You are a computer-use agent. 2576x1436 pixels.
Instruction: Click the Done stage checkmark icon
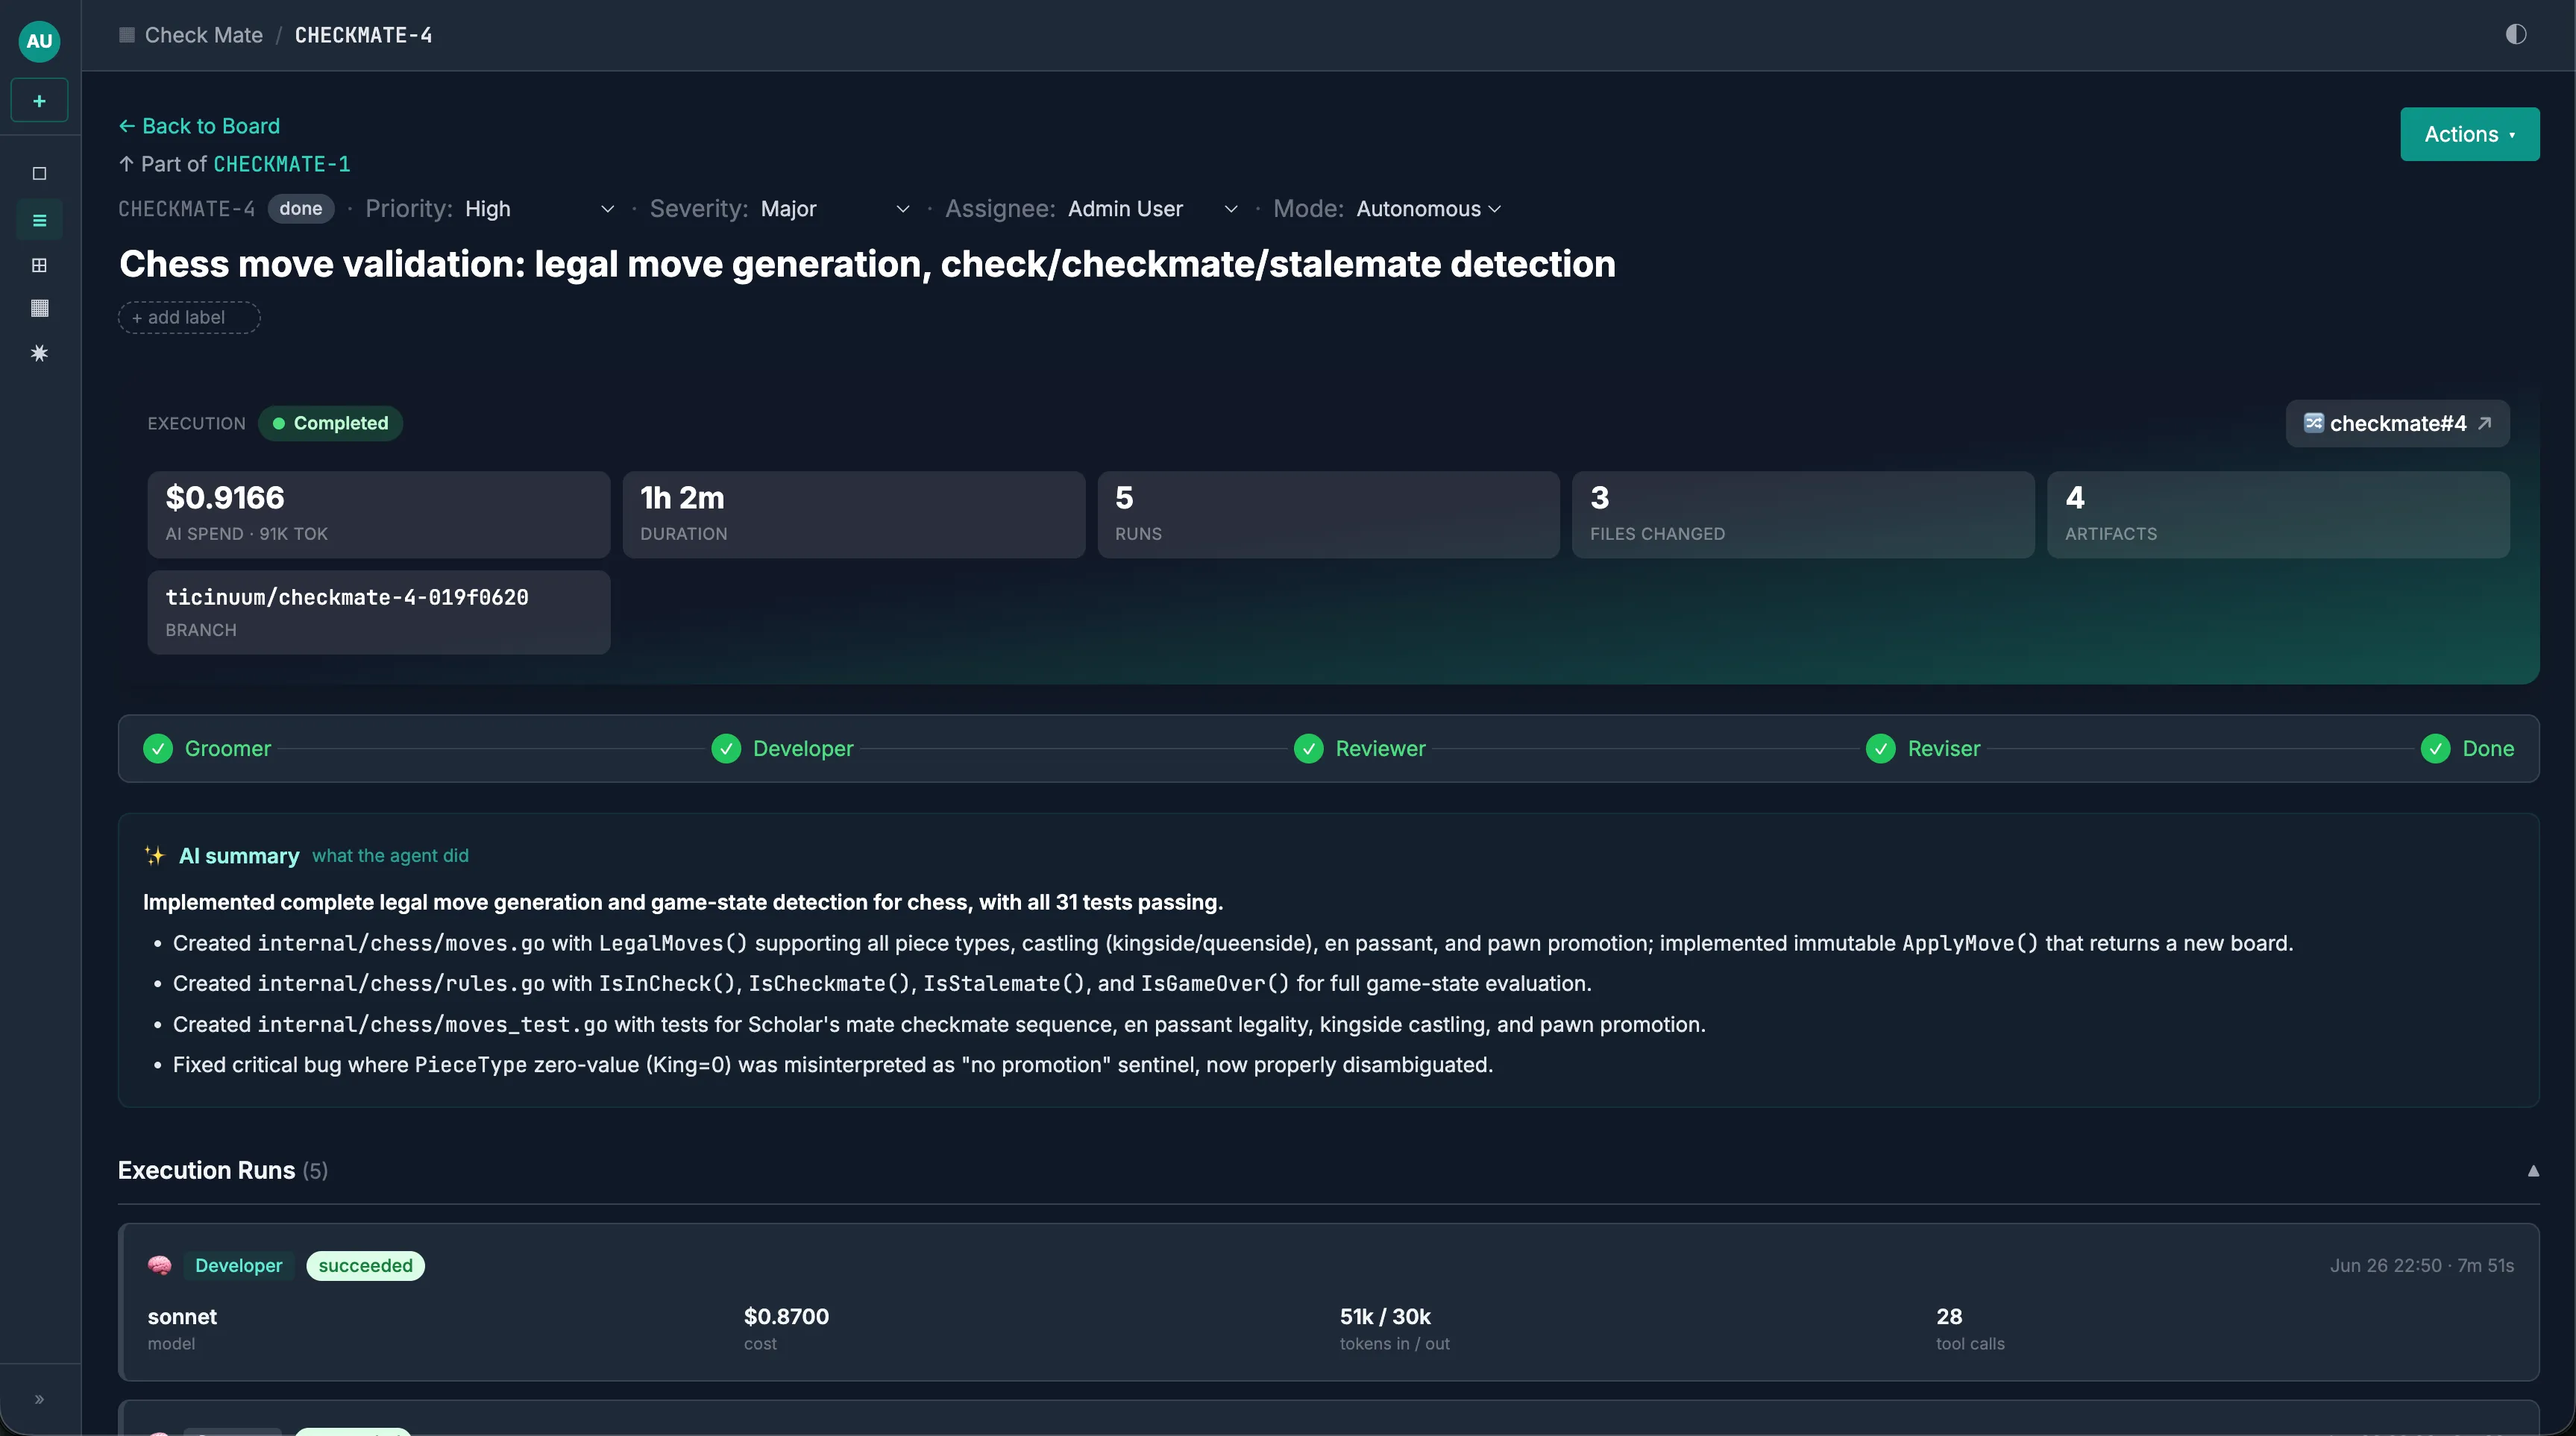[2435, 749]
